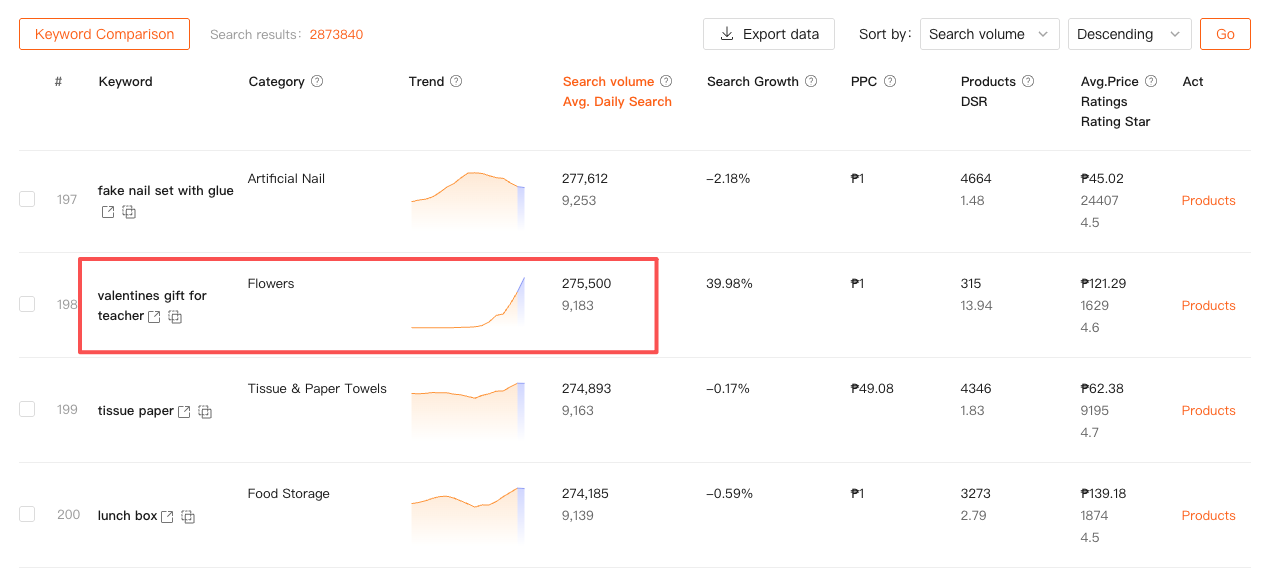Copy the fake nail set with glue keyword

129,212
